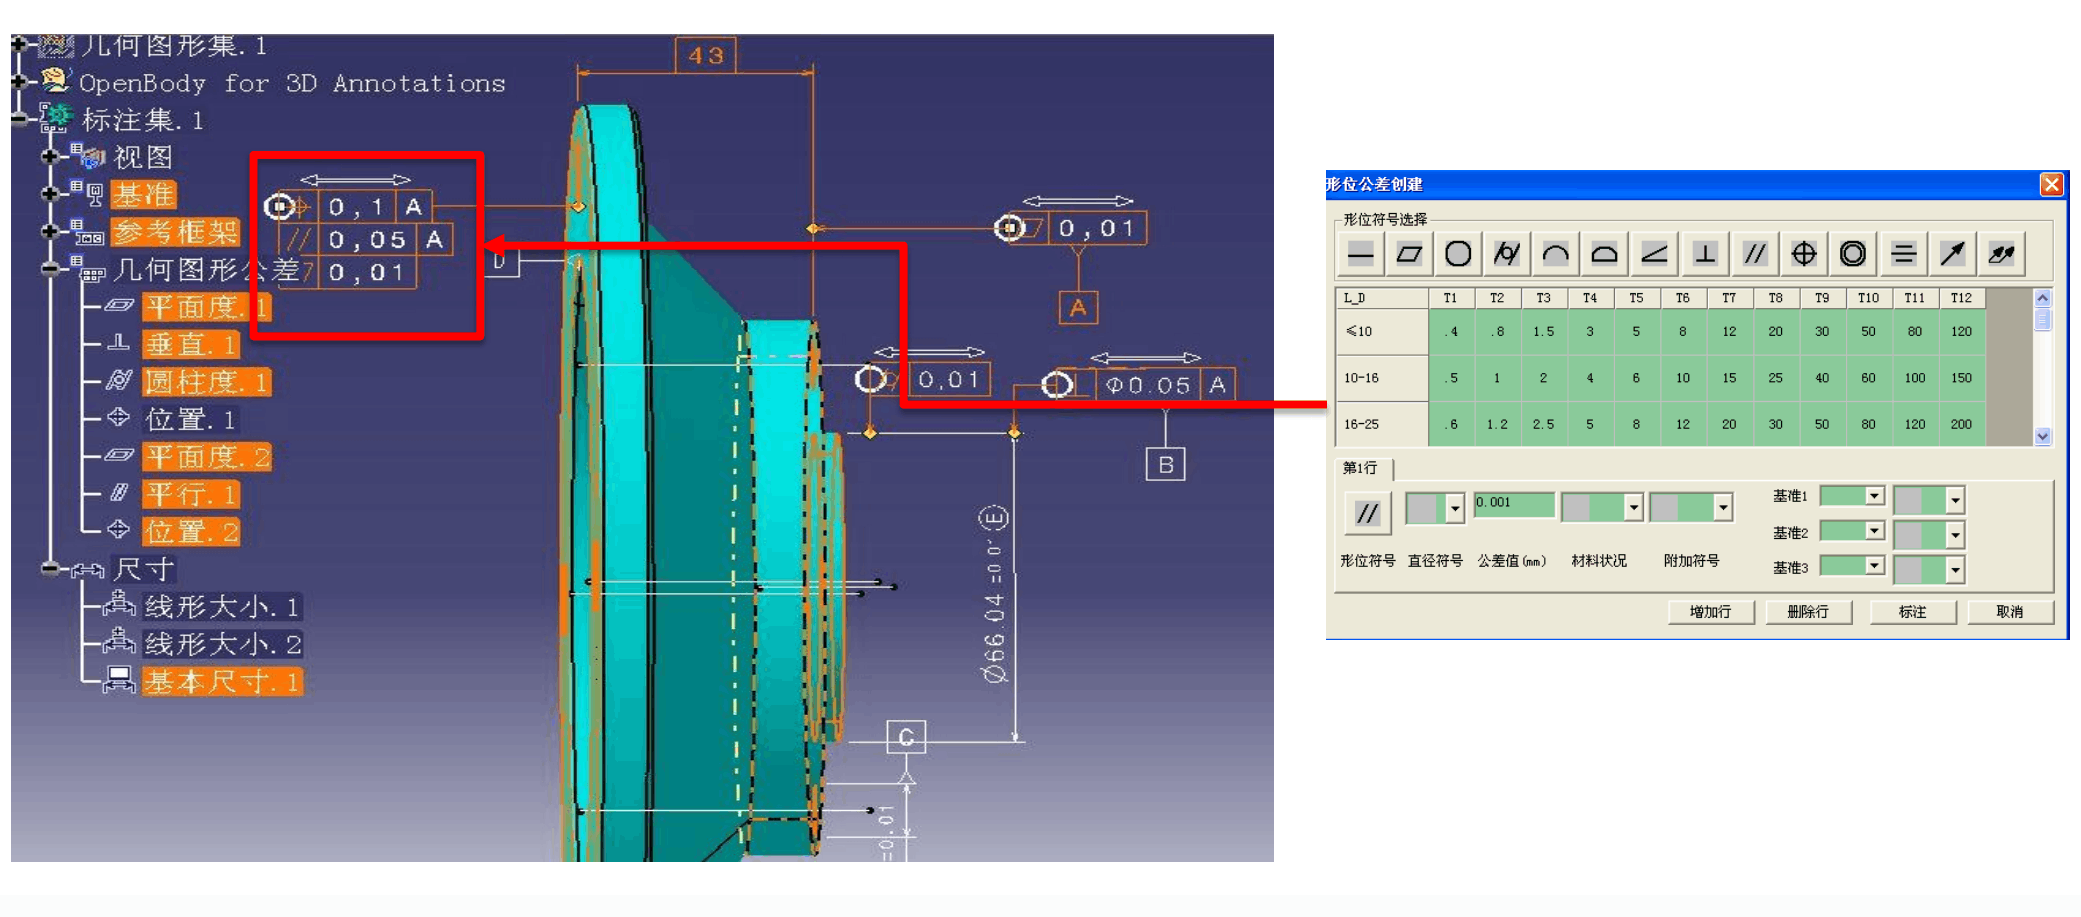Open the 材料状况 dropdown
Viewport: 2081px width, 917px height.
1633,508
